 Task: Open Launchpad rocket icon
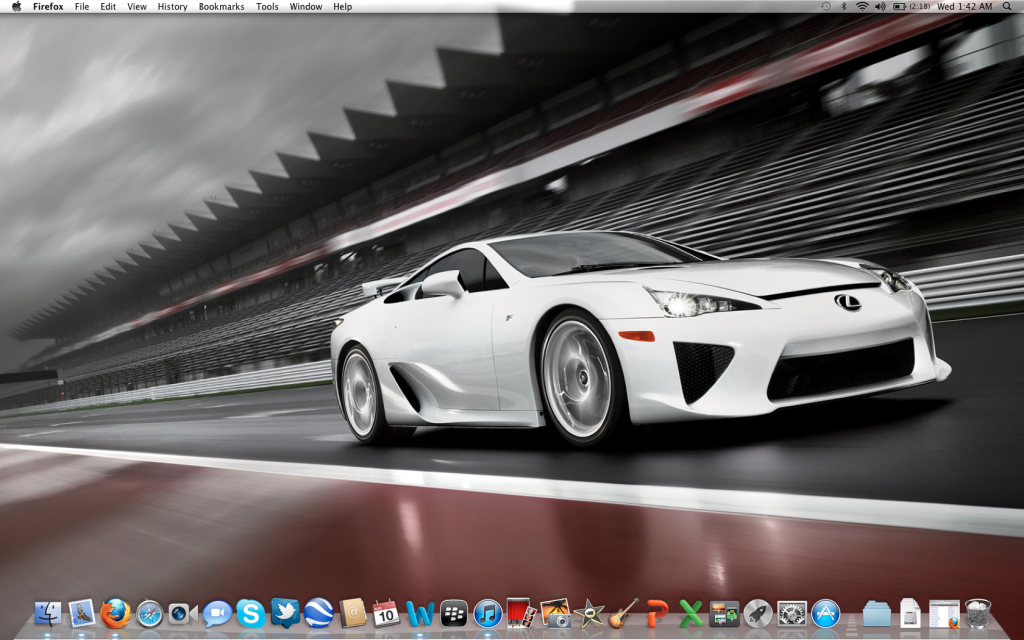pos(758,614)
